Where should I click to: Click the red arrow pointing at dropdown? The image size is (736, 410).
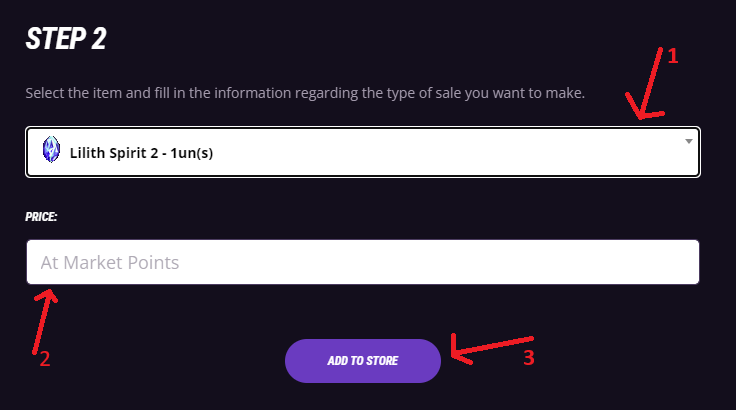(x=646, y=84)
